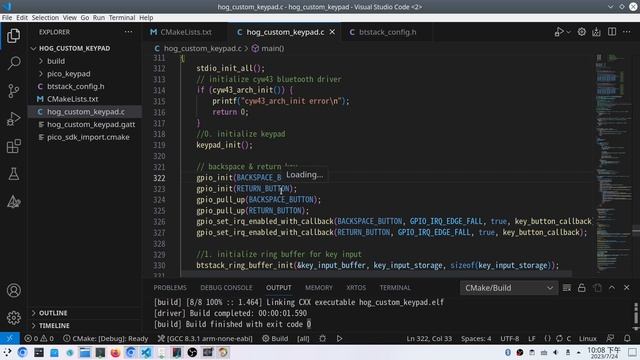Screen dimensions: 640x360
Task: Click Ln 322, Col 33 indicator
Action: pos(429,338)
